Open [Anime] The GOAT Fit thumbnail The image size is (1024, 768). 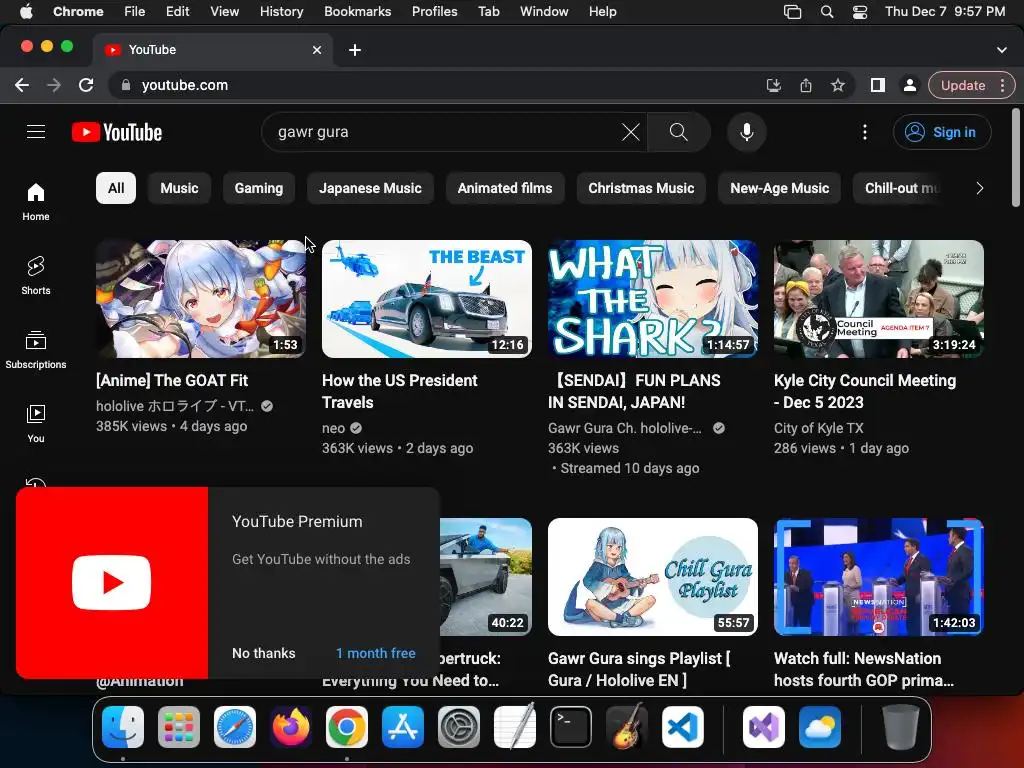(200, 298)
